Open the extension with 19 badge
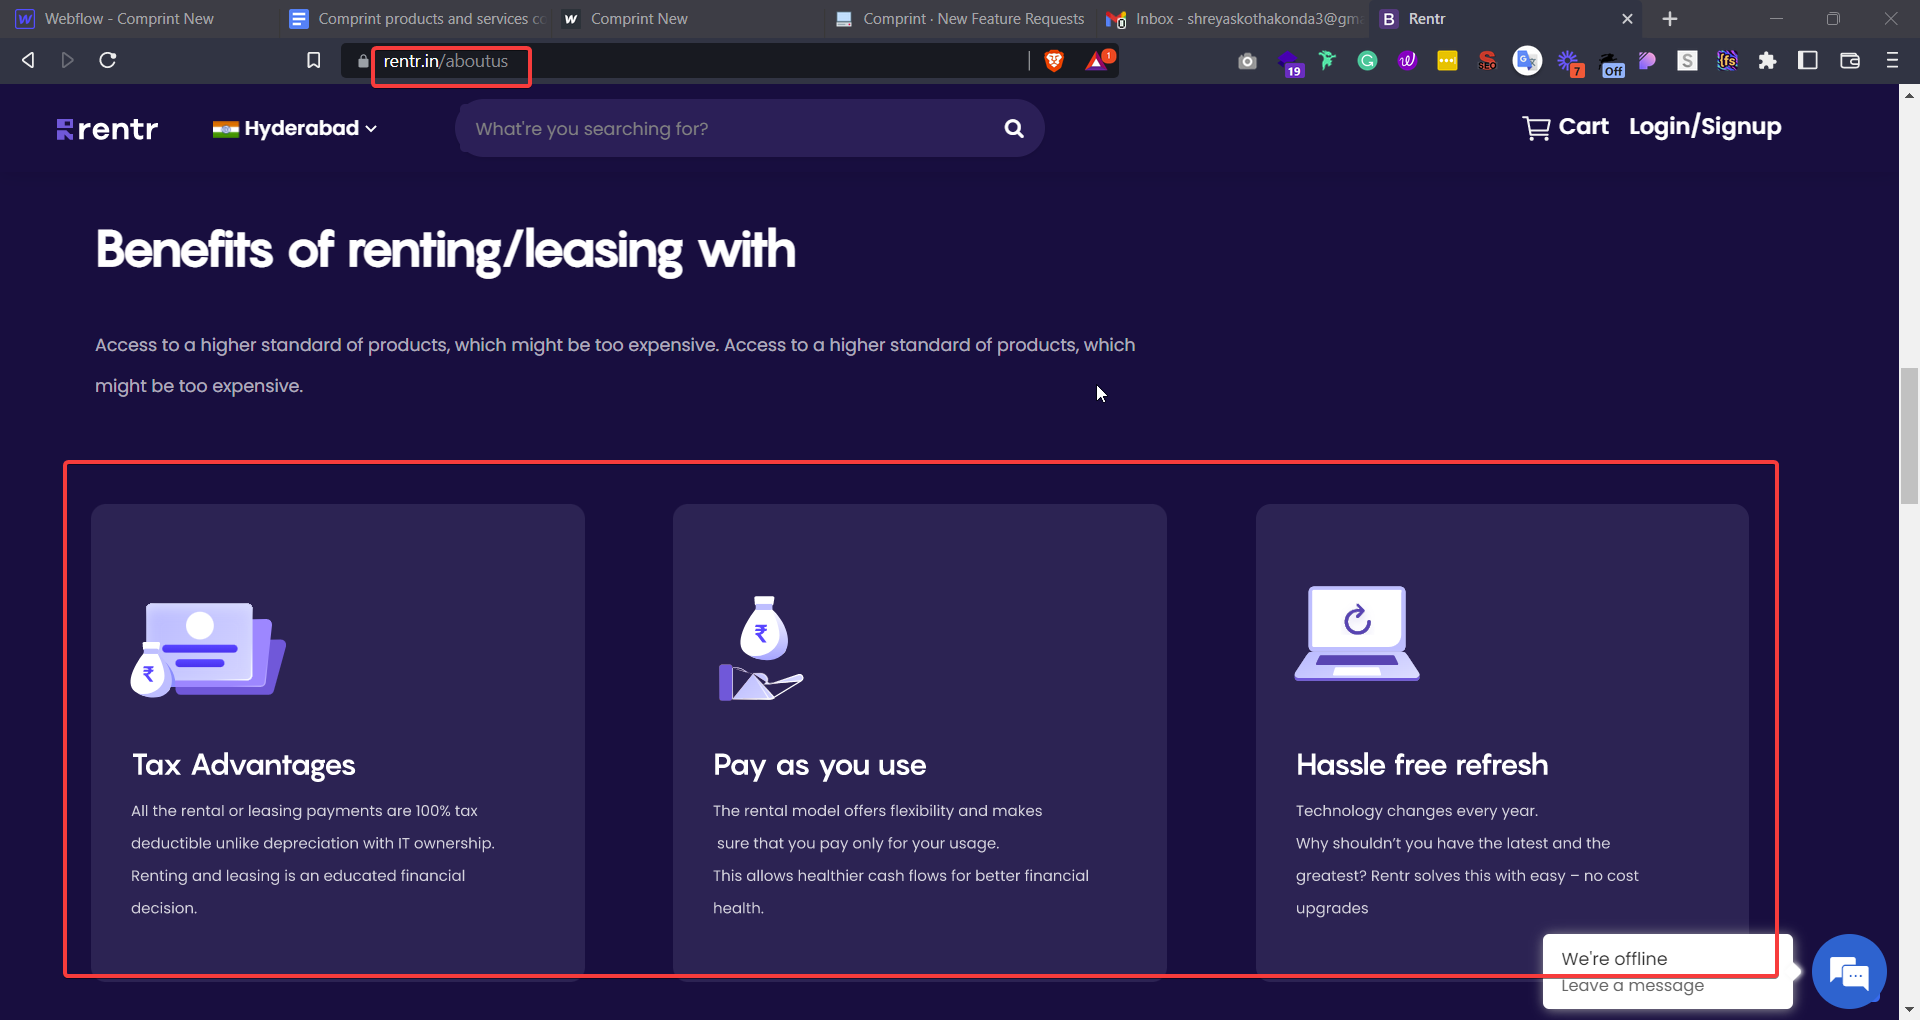 point(1290,64)
